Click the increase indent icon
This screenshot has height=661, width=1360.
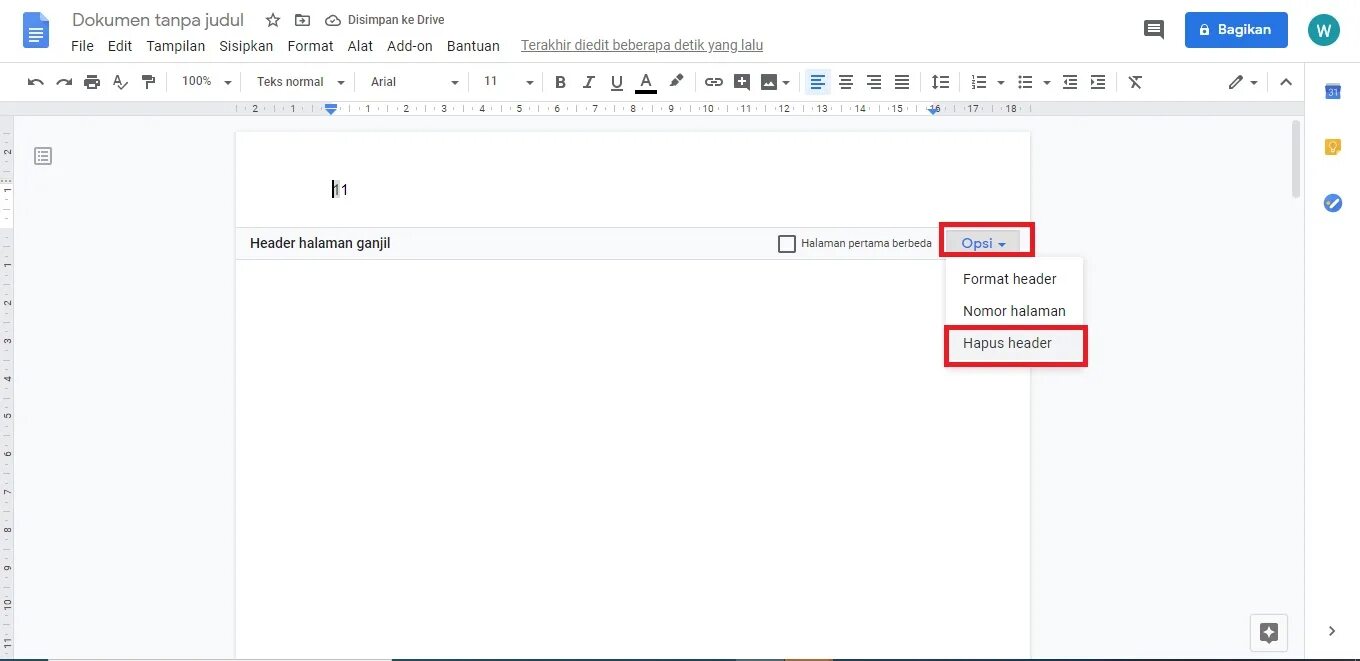(1098, 82)
